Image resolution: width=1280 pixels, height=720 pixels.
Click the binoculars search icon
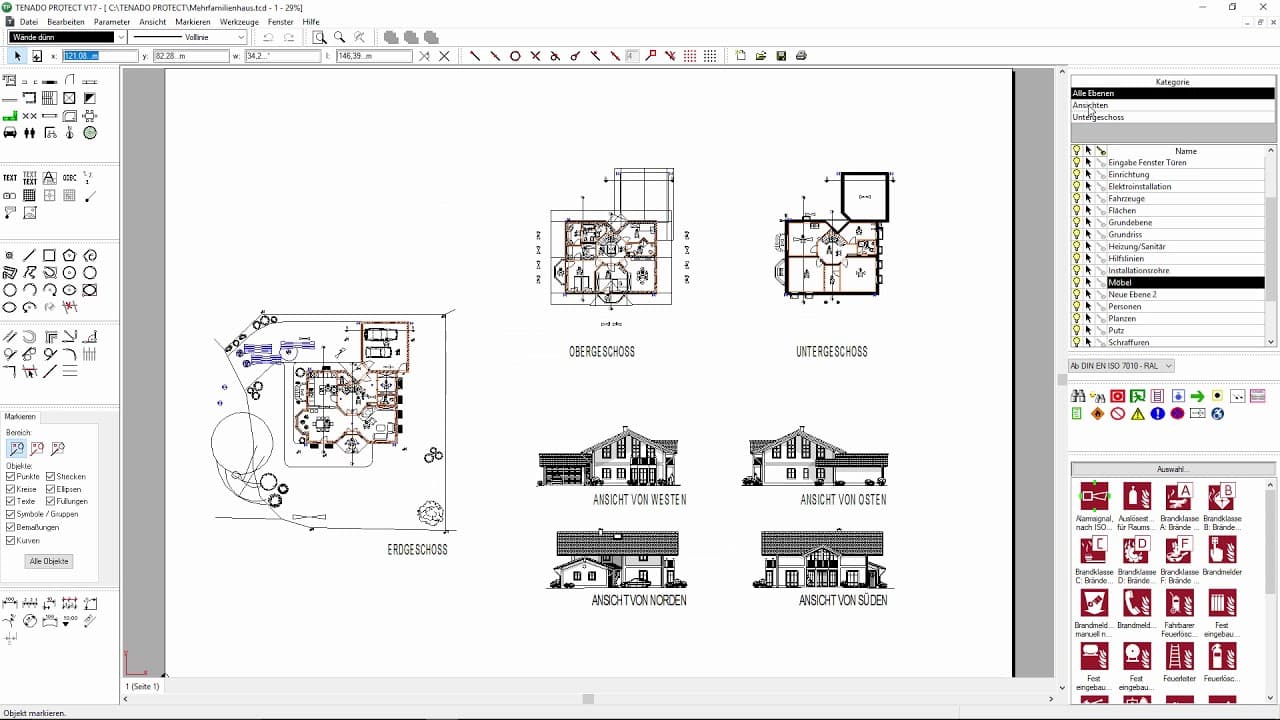pyautogui.click(x=1078, y=396)
